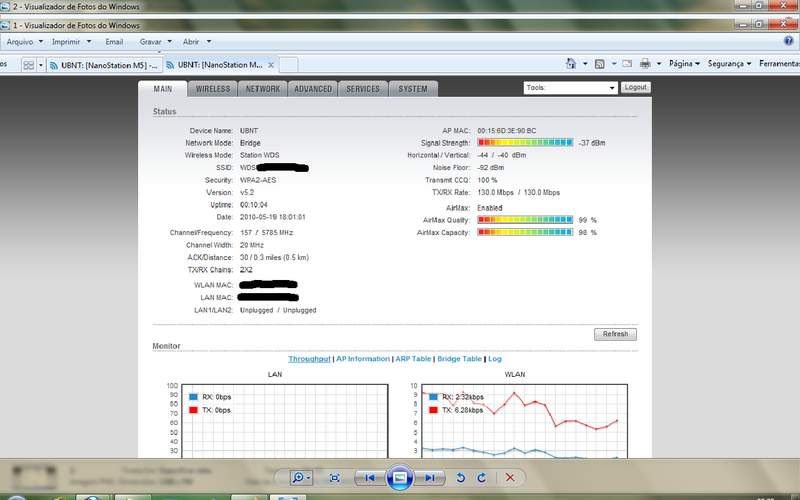Open the Abrir menu
Viewport: 800px width, 500px height.
coord(196,42)
